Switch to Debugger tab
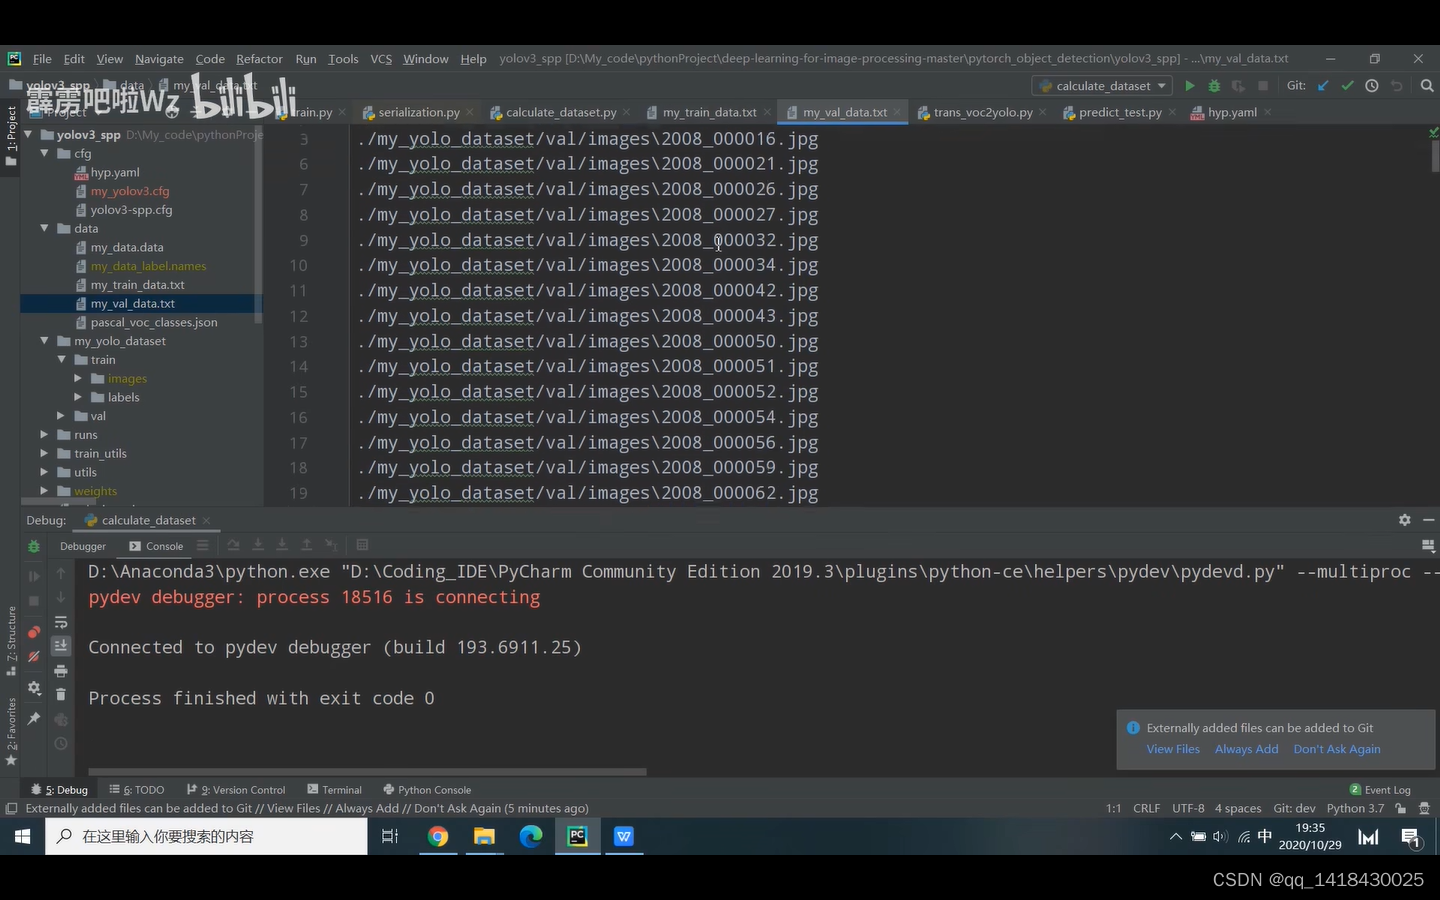Image resolution: width=1440 pixels, height=900 pixels. click(83, 546)
